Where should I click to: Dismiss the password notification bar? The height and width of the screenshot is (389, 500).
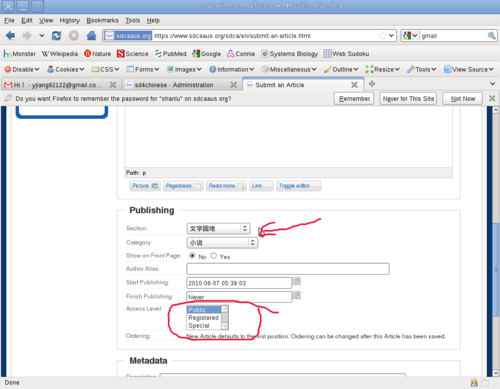coord(492,98)
